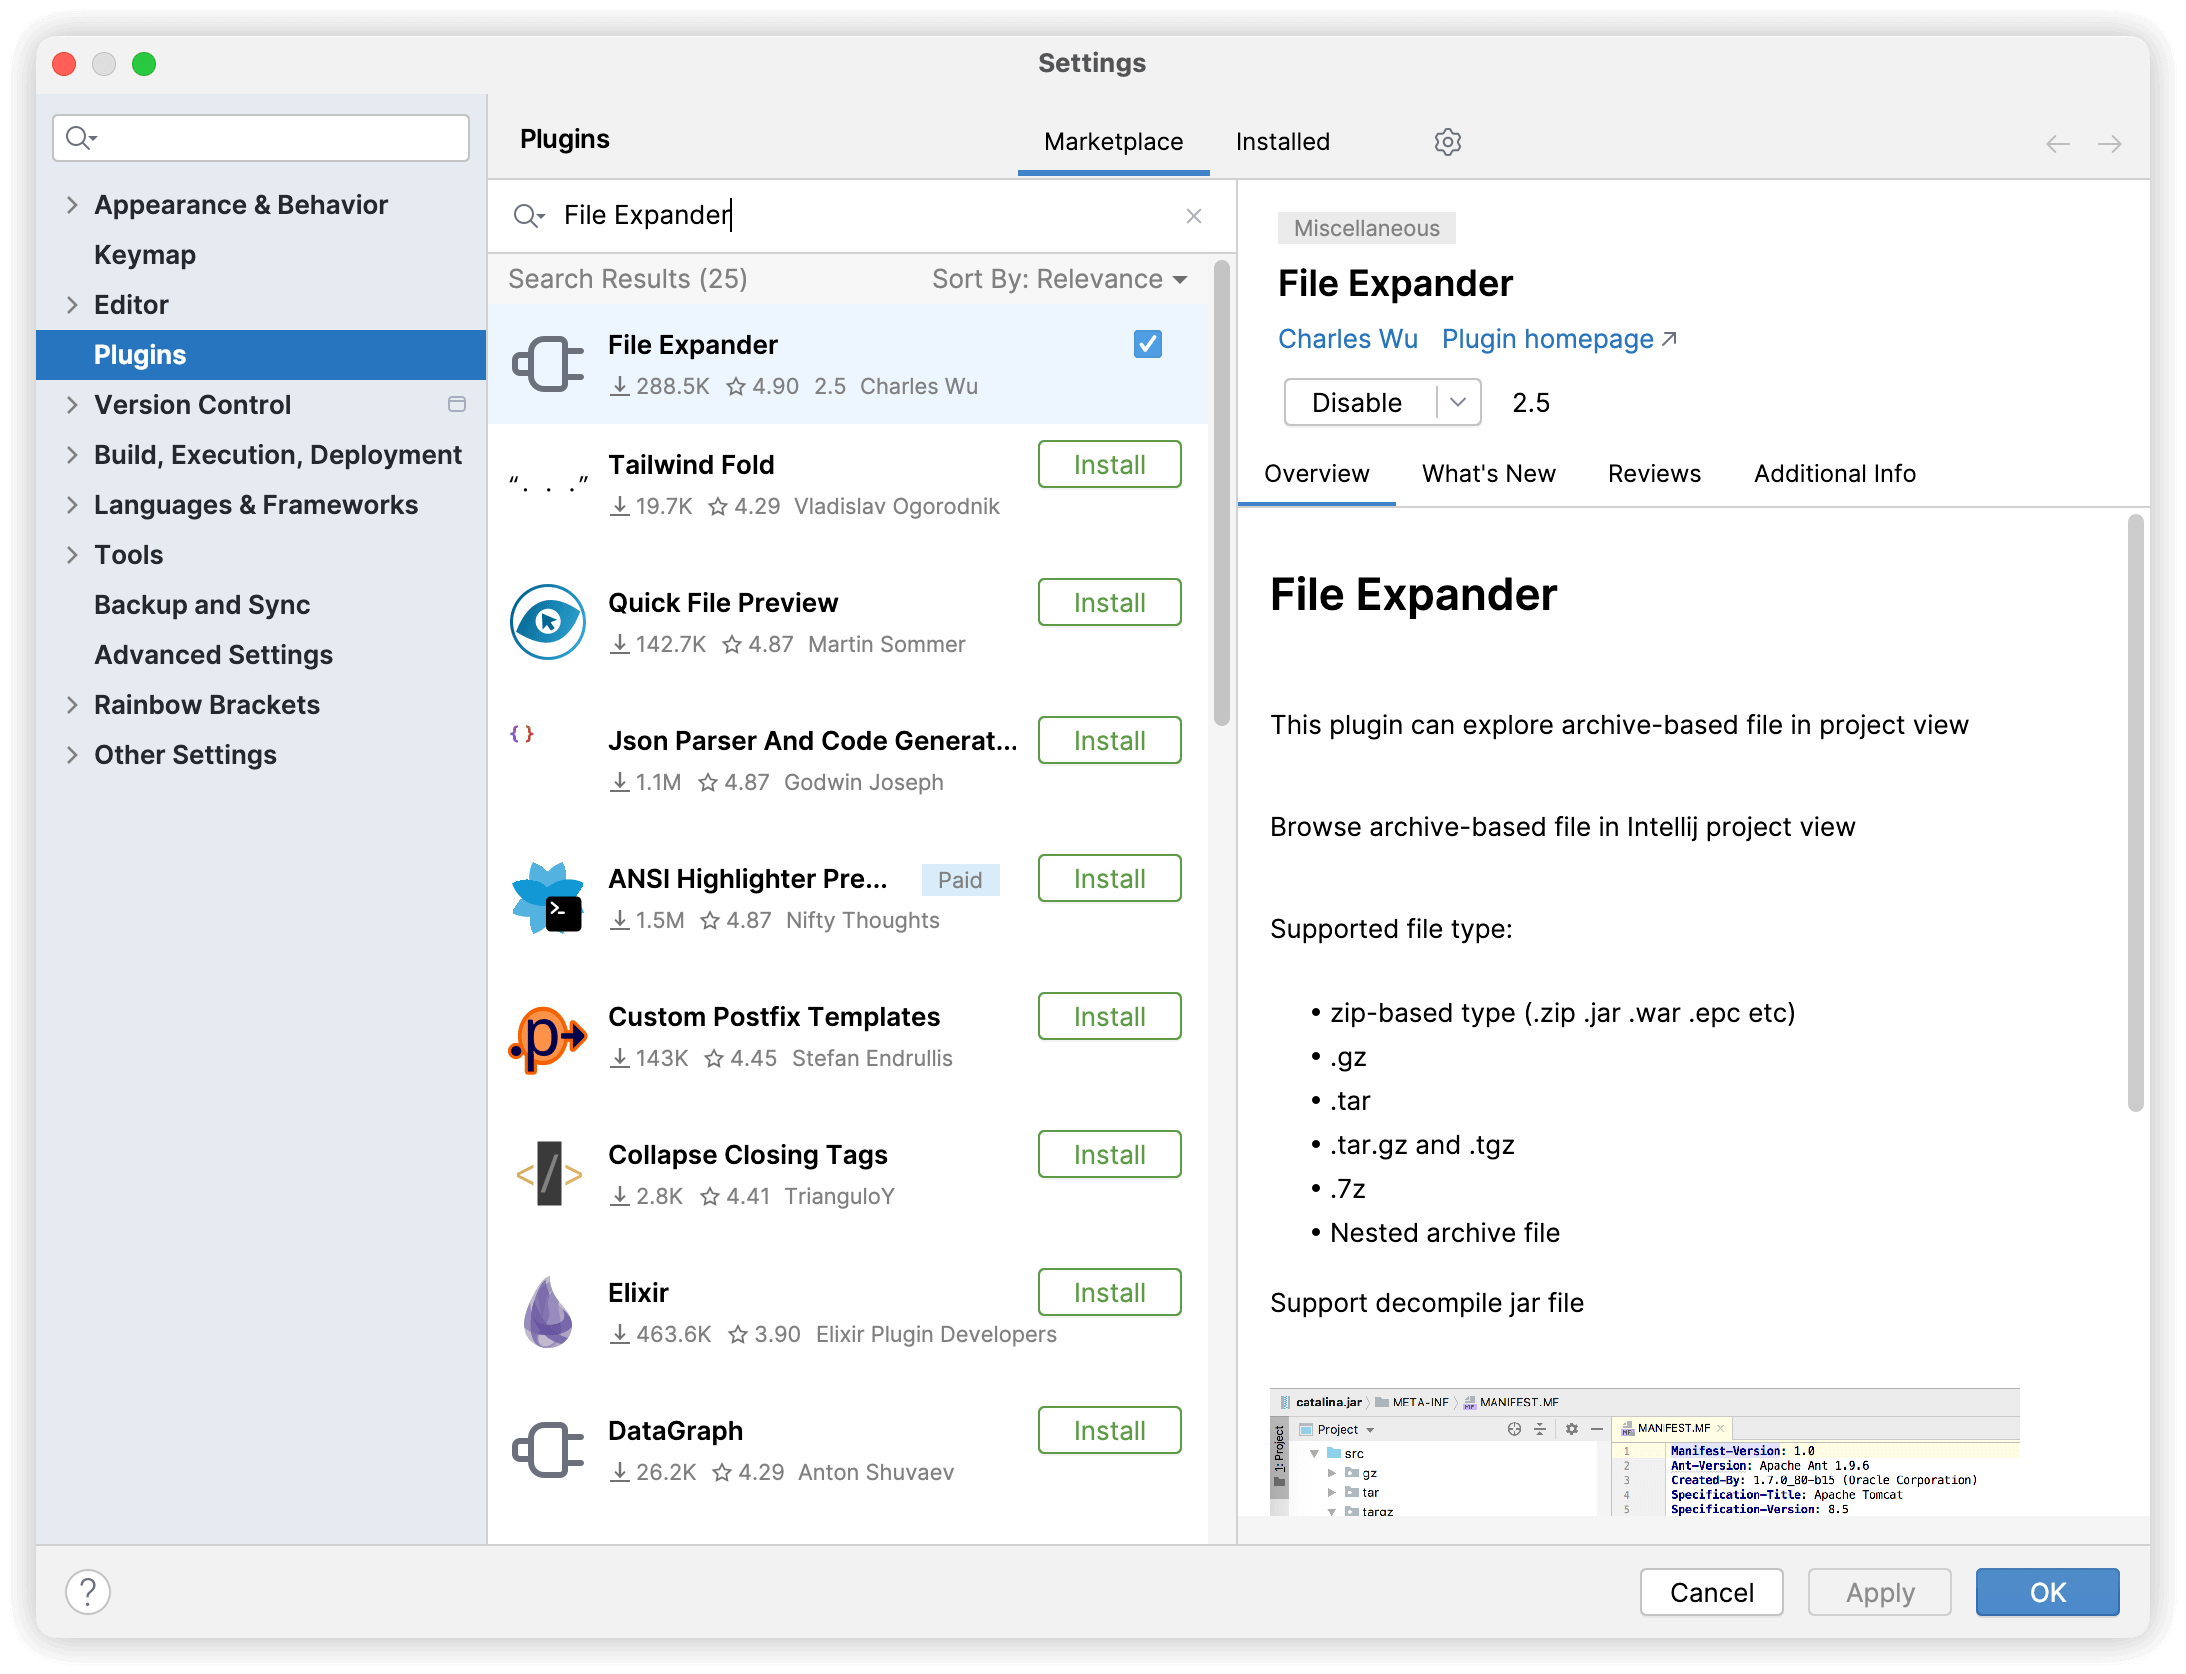The width and height of the screenshot is (2186, 1674).
Task: Click the ANSI Highlighter plugin icon
Action: pyautogui.click(x=548, y=898)
